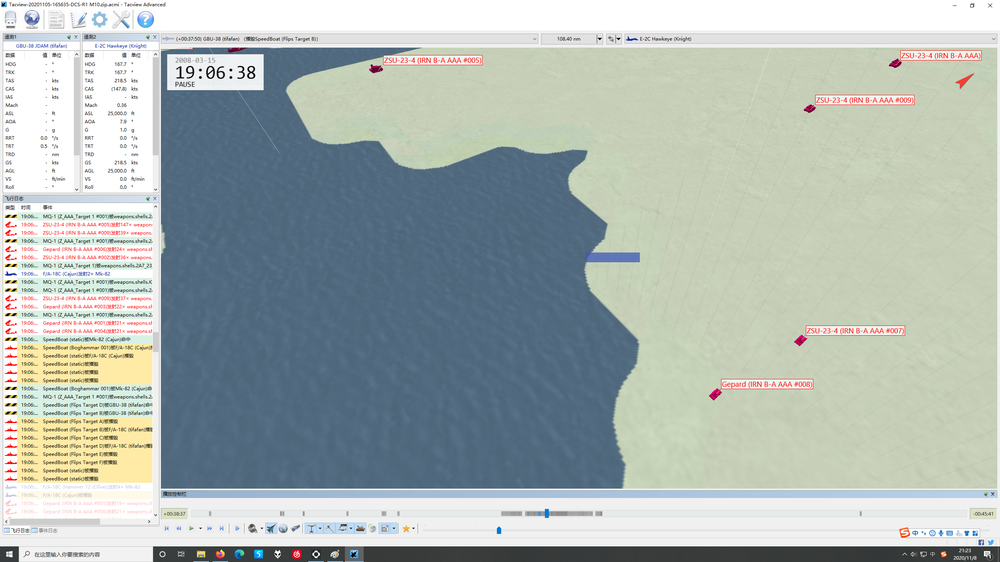Viewport: 1000px width, 562px height.
Task: Click the ZSU-23-4 (IRN B-A AAA #005) label
Action: (x=432, y=60)
